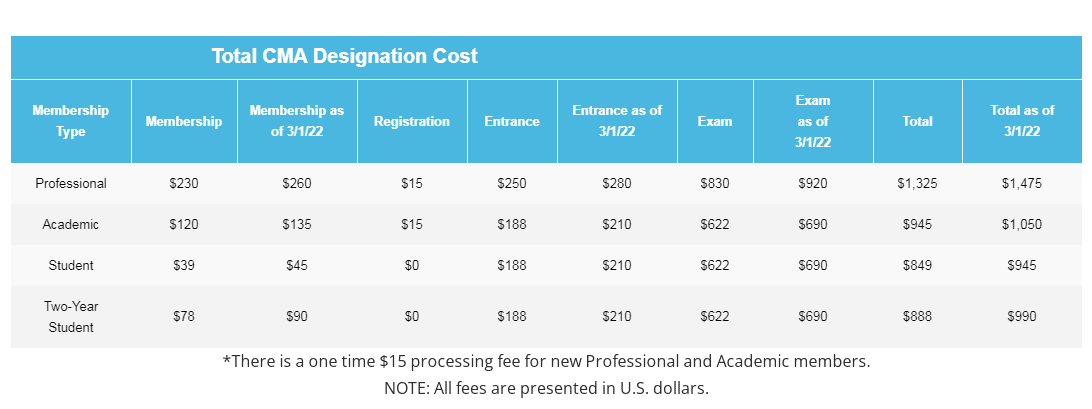The width and height of the screenshot is (1092, 409).
Task: Click the $1,050 Academic total cell
Action: pos(1022,225)
